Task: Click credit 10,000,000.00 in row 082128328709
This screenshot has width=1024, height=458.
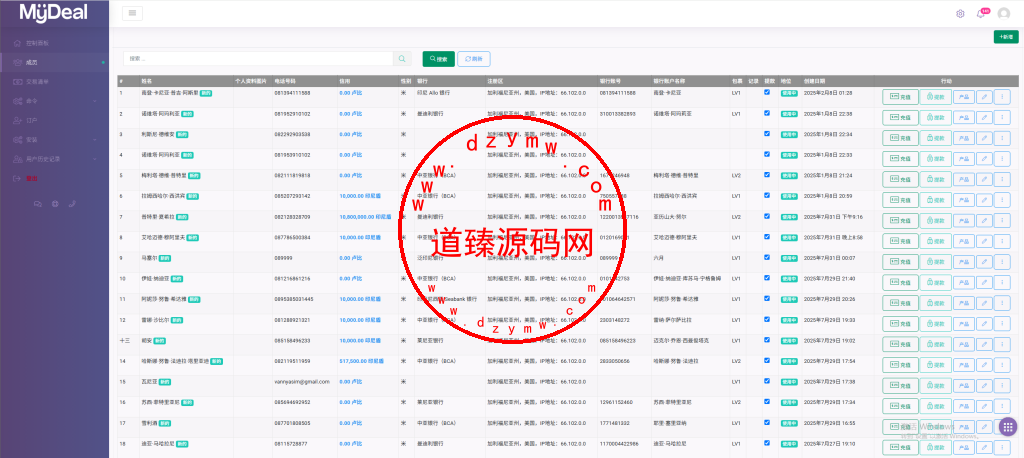Action: coord(365,216)
